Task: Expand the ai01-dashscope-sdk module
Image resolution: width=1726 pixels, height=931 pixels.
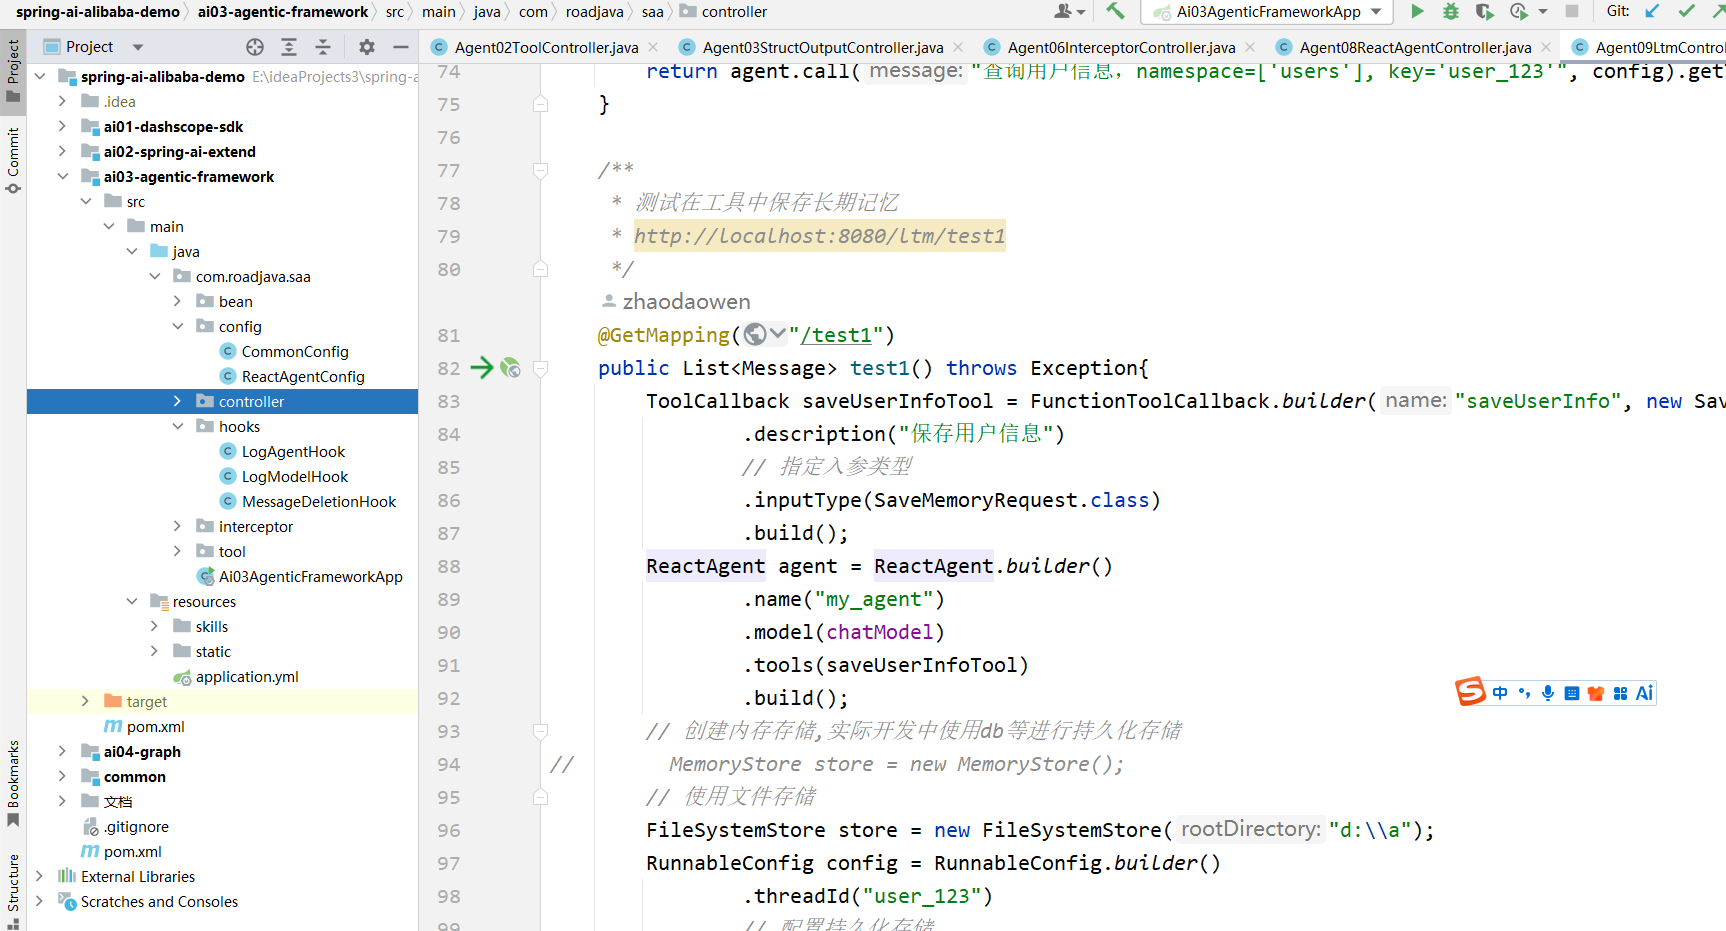Action: point(62,127)
